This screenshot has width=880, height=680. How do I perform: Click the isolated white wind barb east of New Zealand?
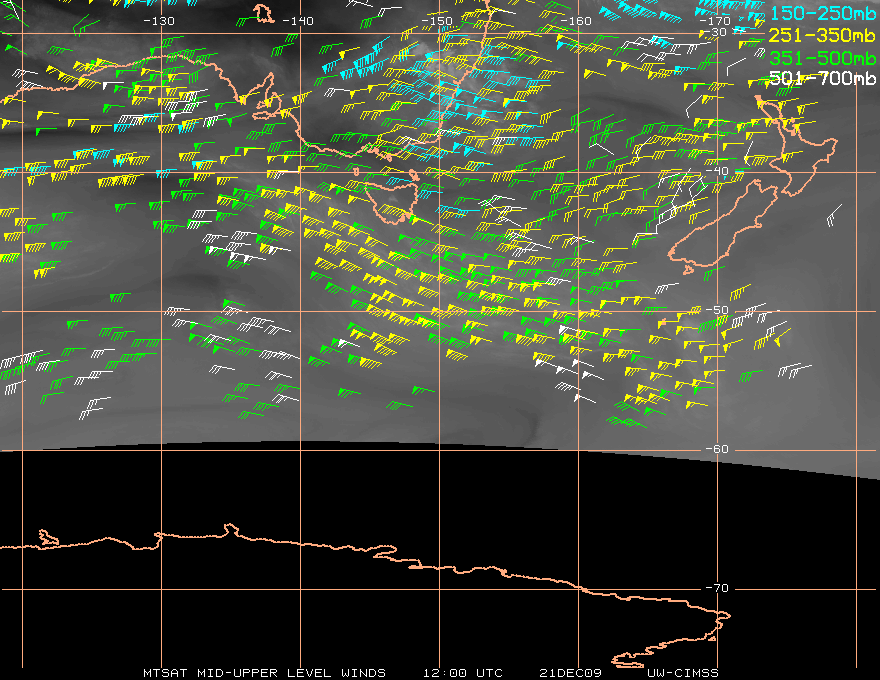click(833, 216)
